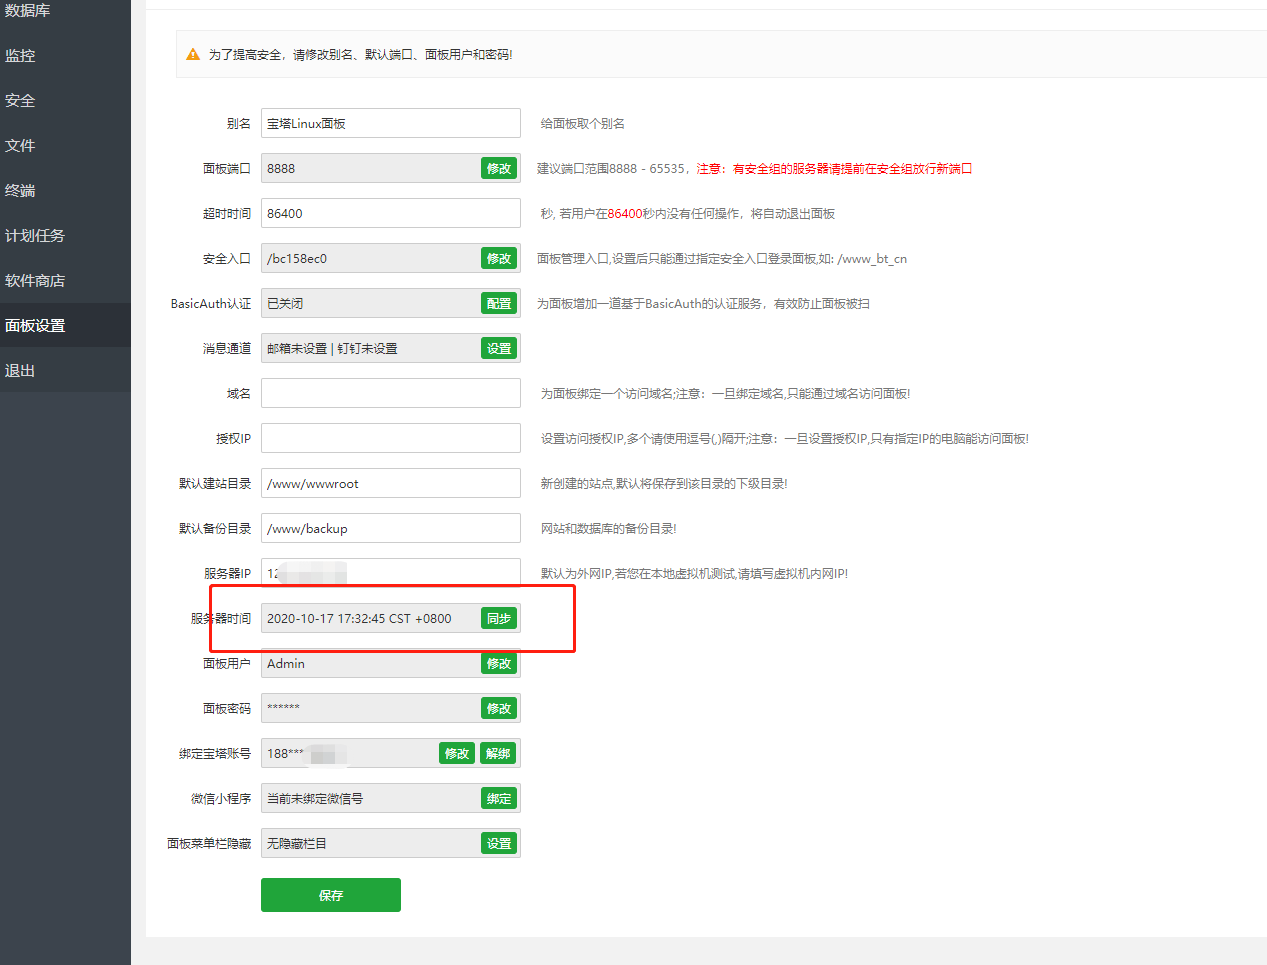1267x965 pixels.
Task: Click the green 保存 button
Action: tap(331, 895)
